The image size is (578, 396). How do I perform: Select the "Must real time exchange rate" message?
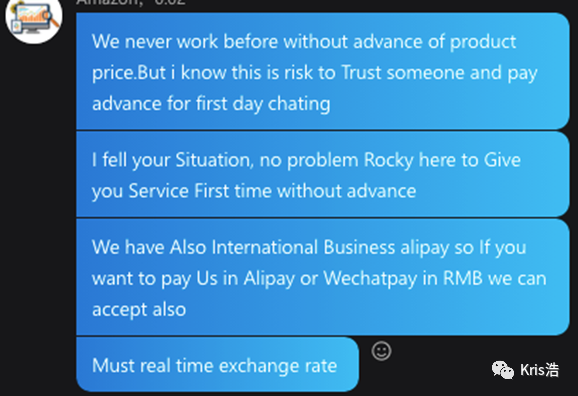coord(217,364)
